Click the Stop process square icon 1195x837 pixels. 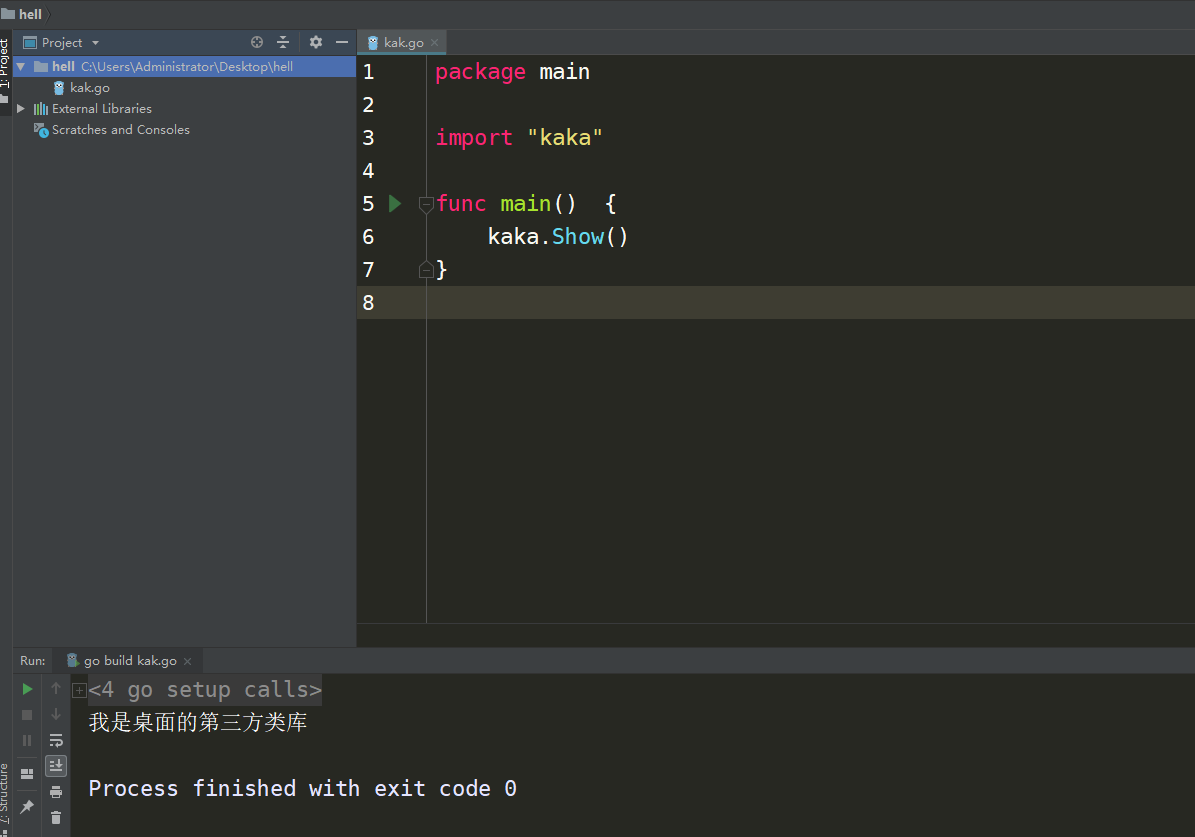click(27, 715)
